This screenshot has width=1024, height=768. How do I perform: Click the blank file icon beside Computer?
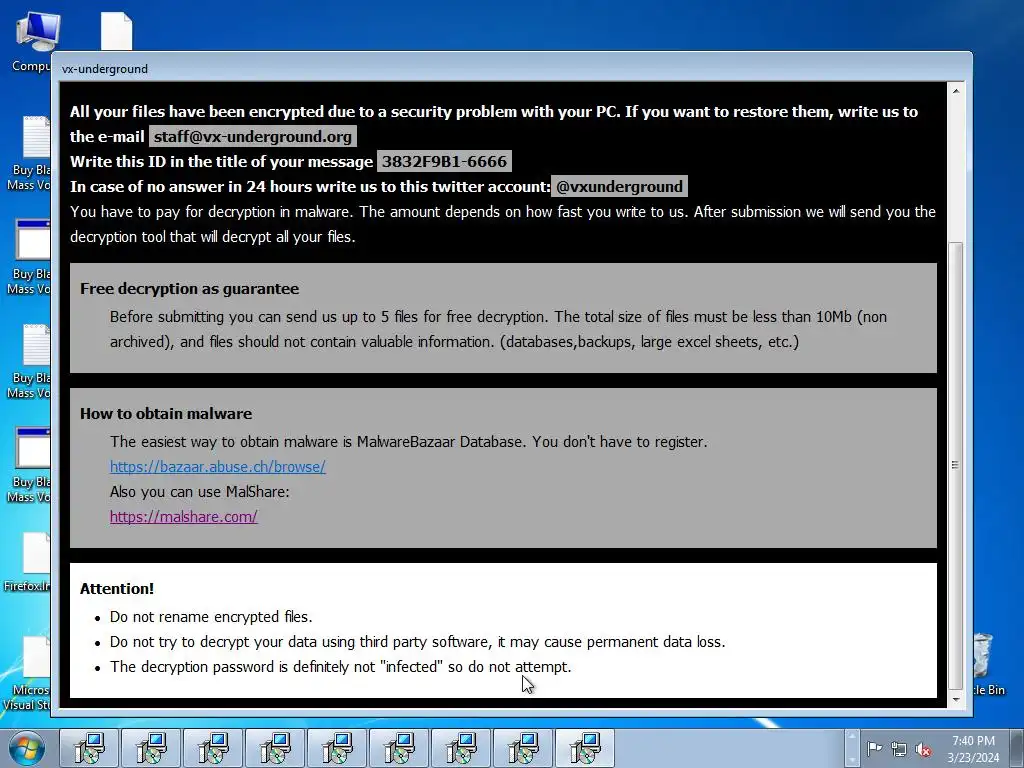(116, 31)
